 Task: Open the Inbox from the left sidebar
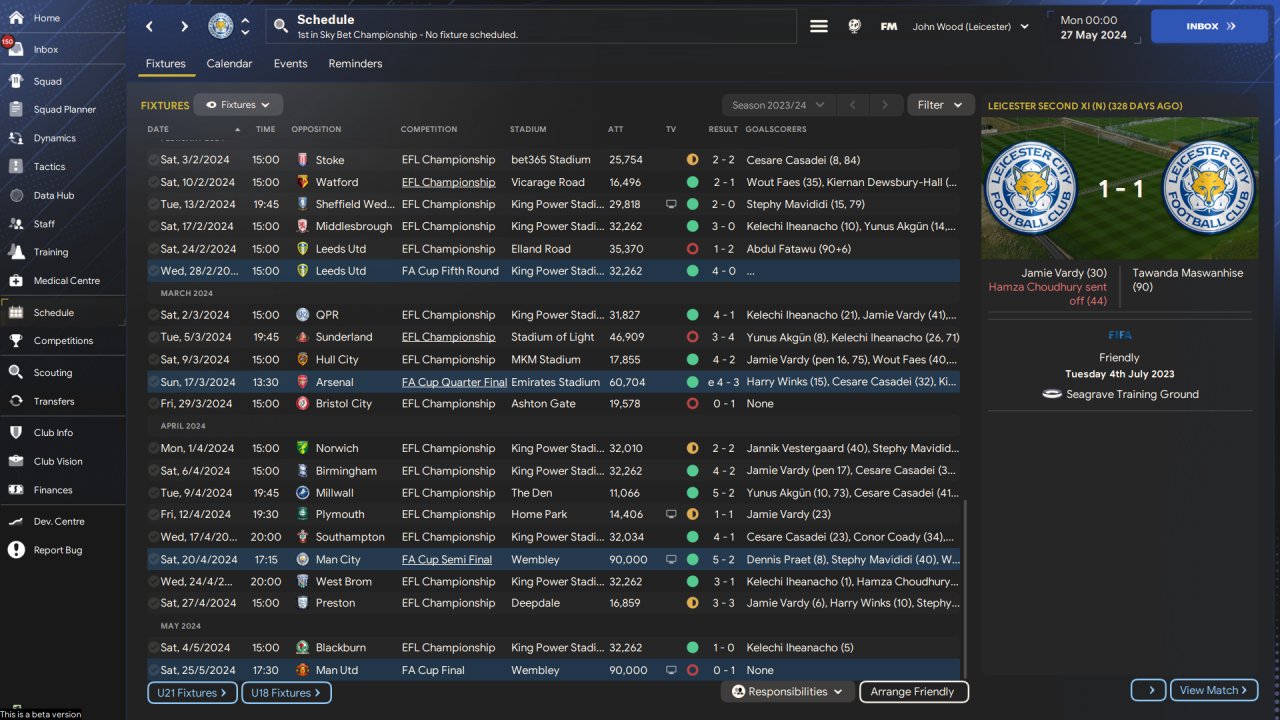[x=46, y=49]
